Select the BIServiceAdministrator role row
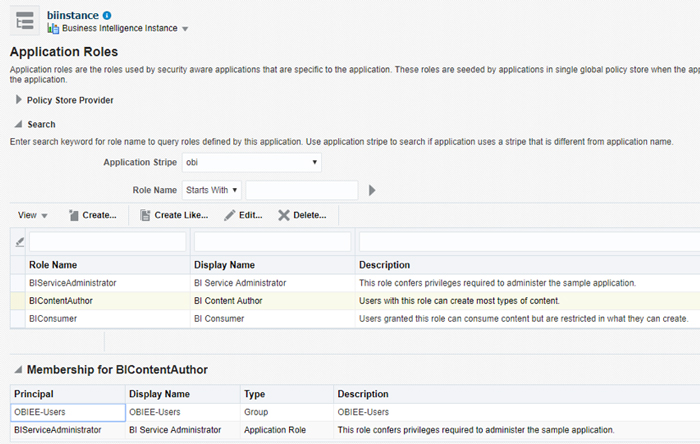 pos(355,283)
